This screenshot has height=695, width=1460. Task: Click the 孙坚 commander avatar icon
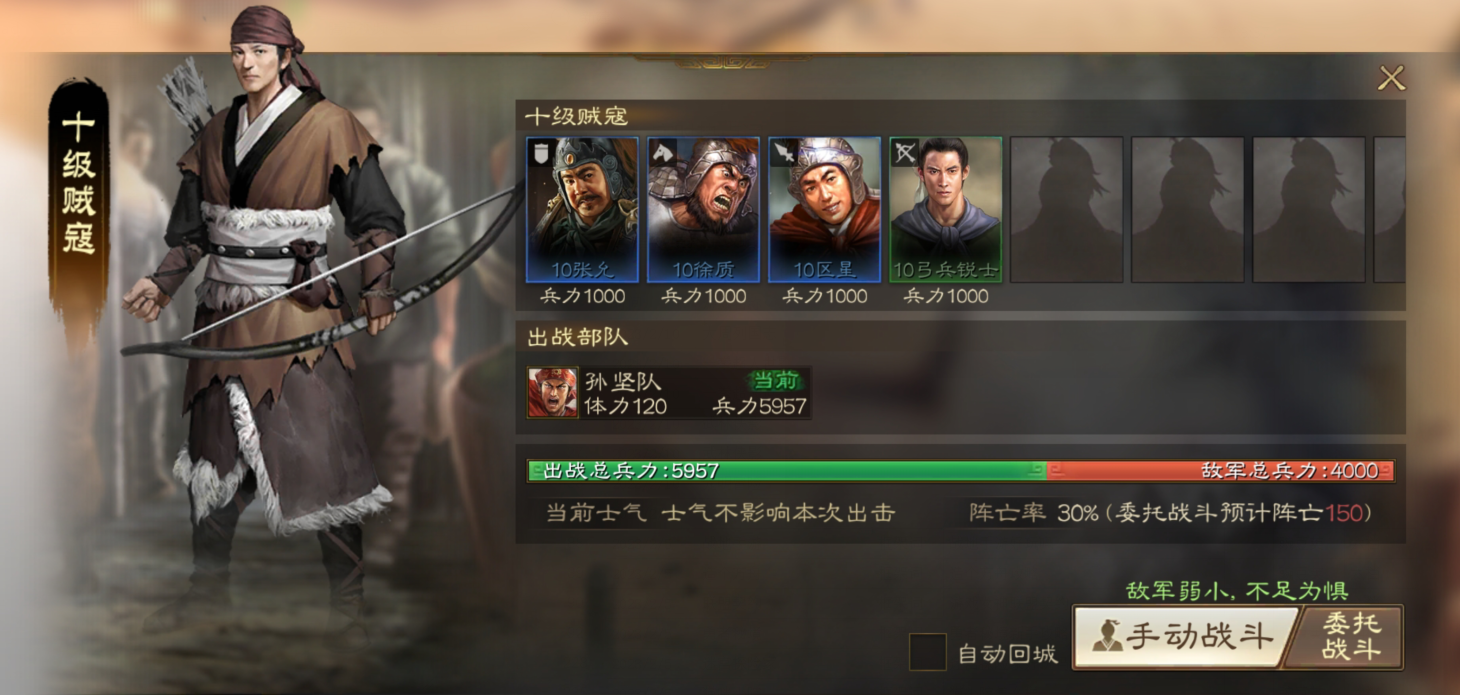pyautogui.click(x=553, y=392)
